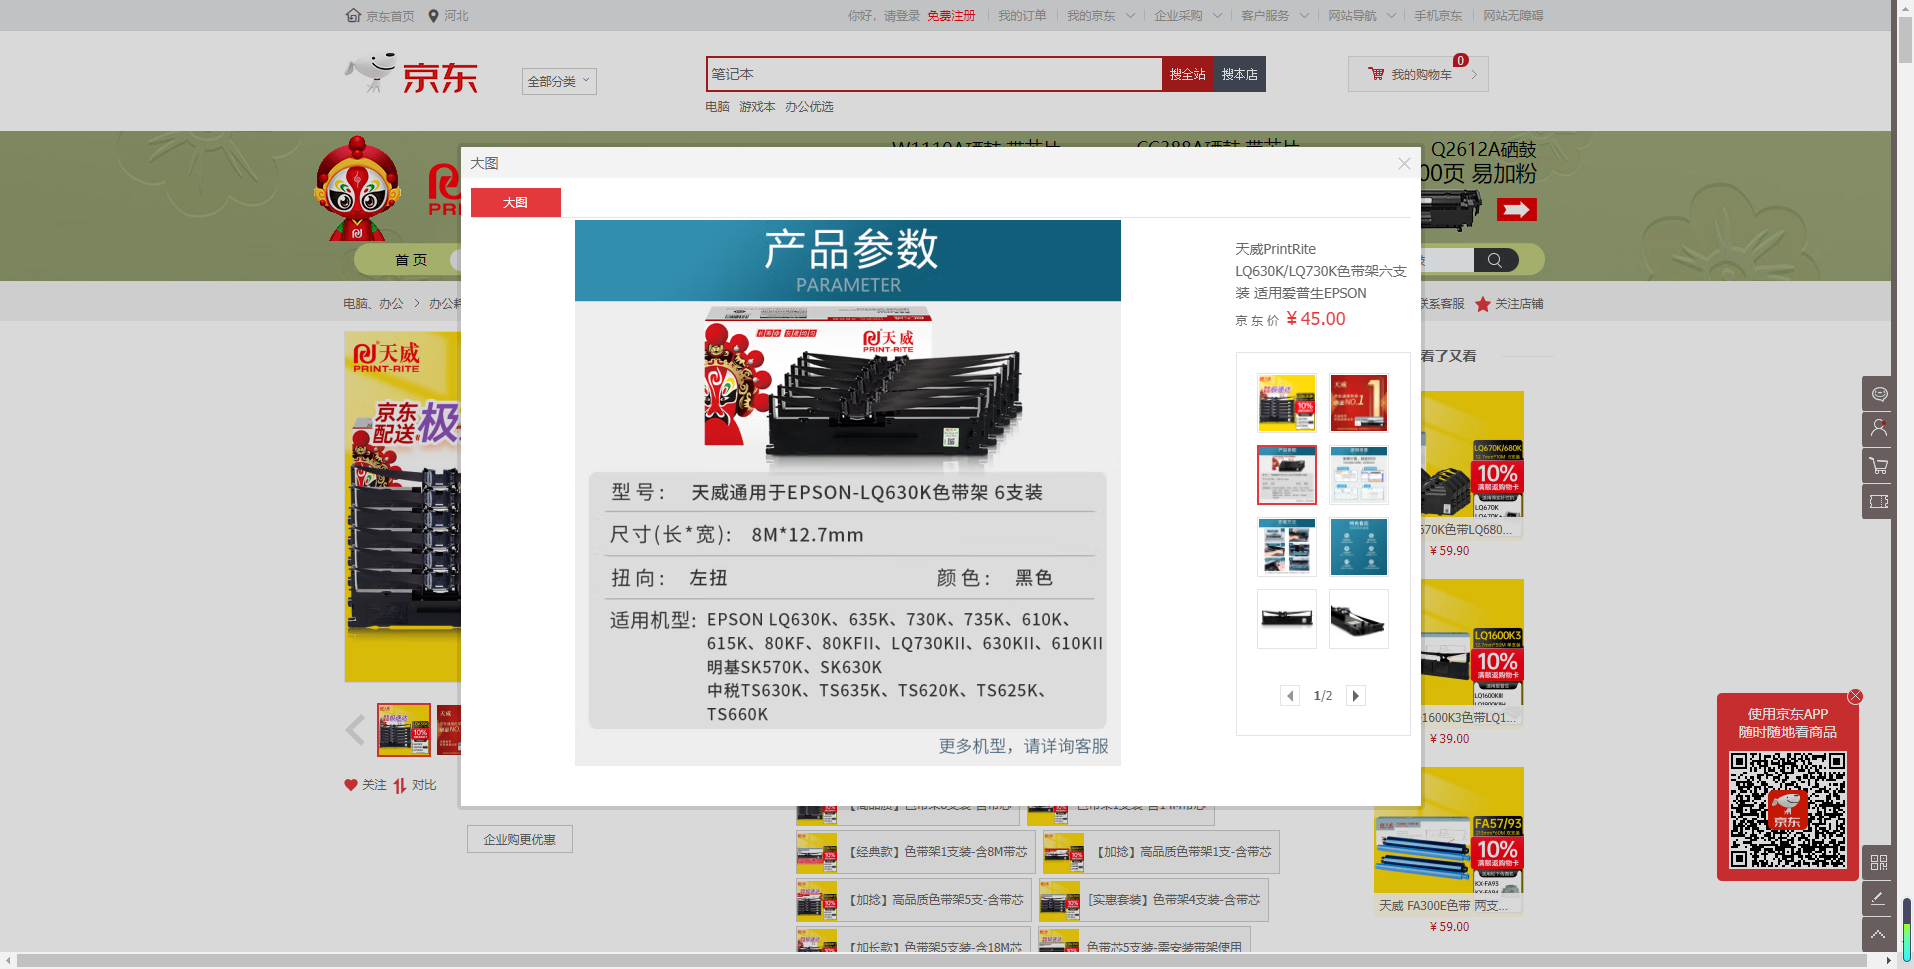1914x969 pixels.
Task: Open cart sidebar icon
Action: point(1879,465)
